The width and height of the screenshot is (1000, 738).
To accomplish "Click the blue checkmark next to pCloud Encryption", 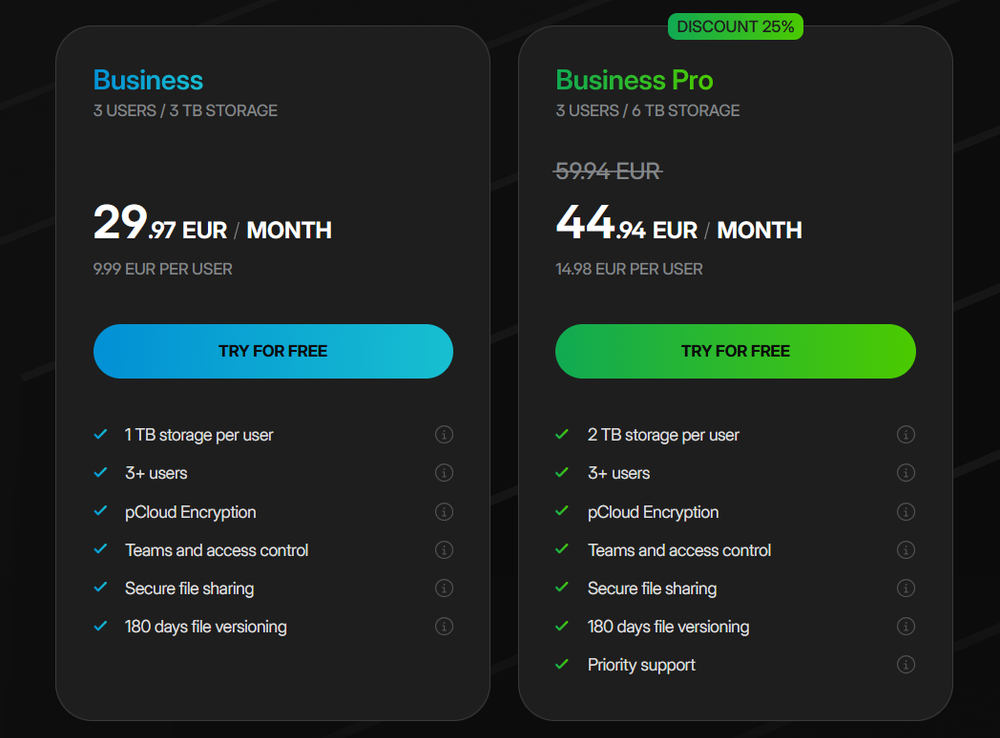I will point(100,511).
